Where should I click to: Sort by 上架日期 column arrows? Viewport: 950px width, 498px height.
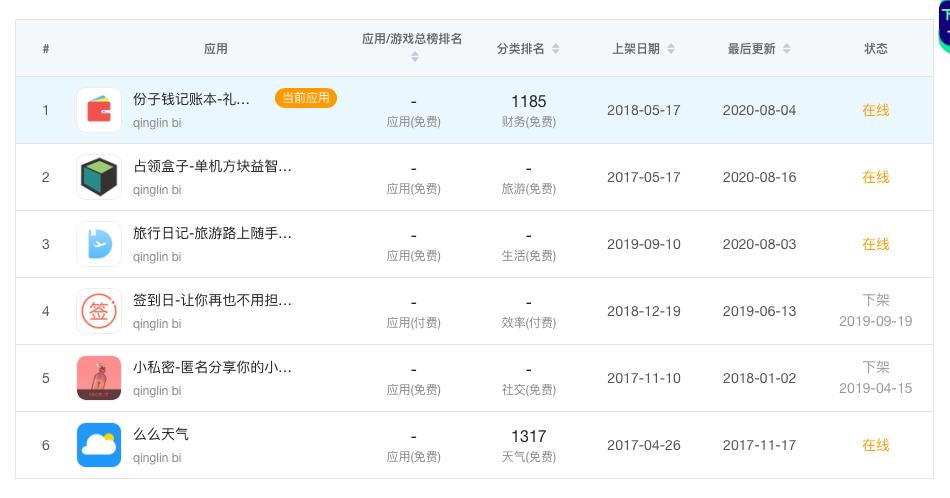coord(671,49)
